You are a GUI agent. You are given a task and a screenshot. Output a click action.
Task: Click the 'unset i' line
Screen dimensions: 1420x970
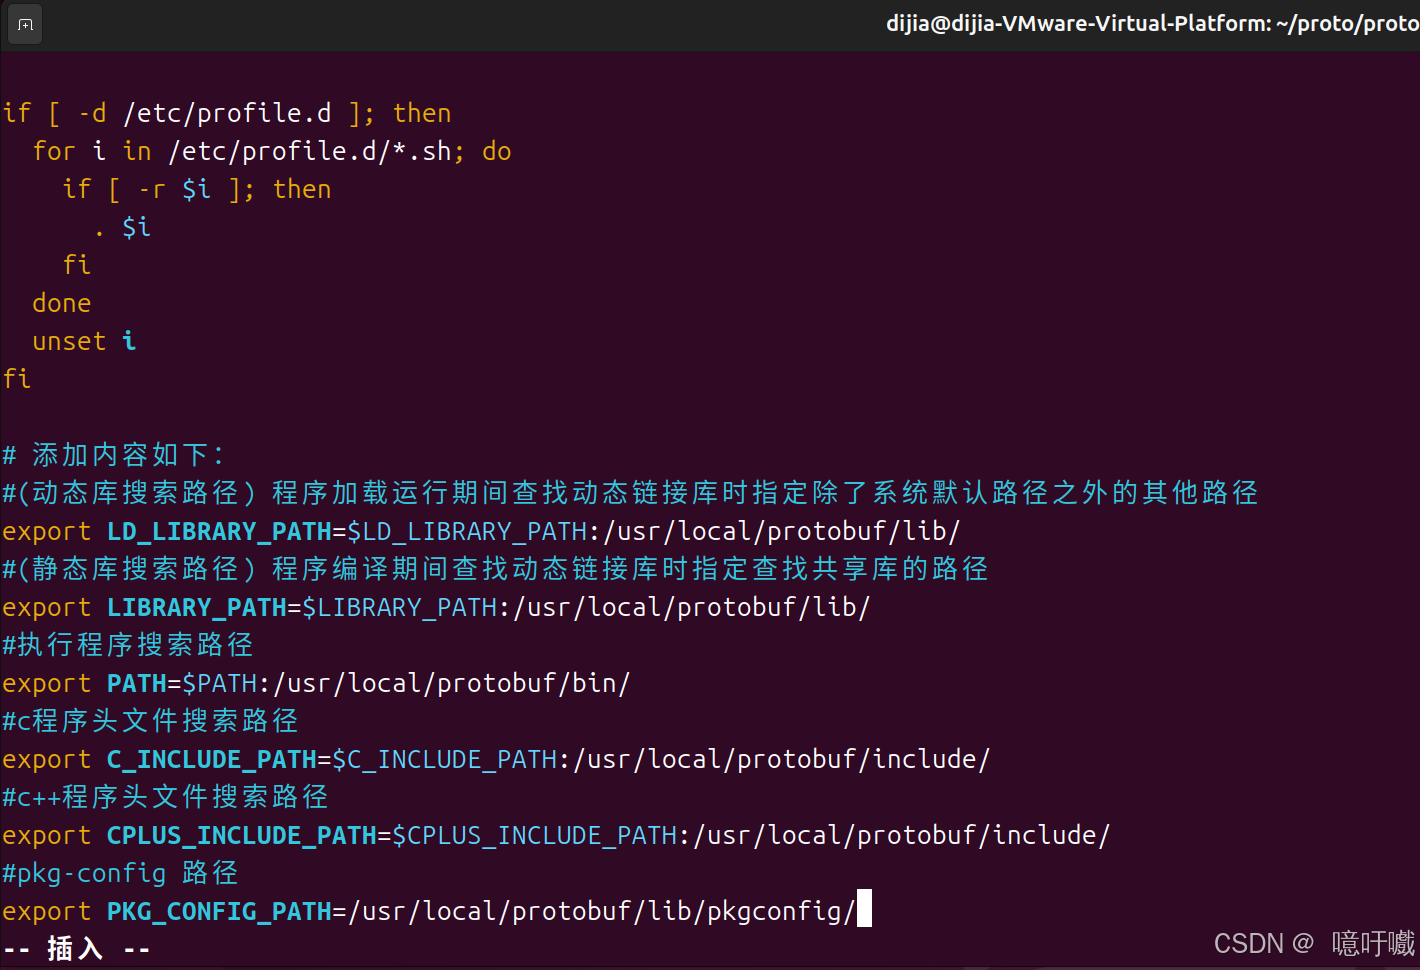tap(84, 341)
